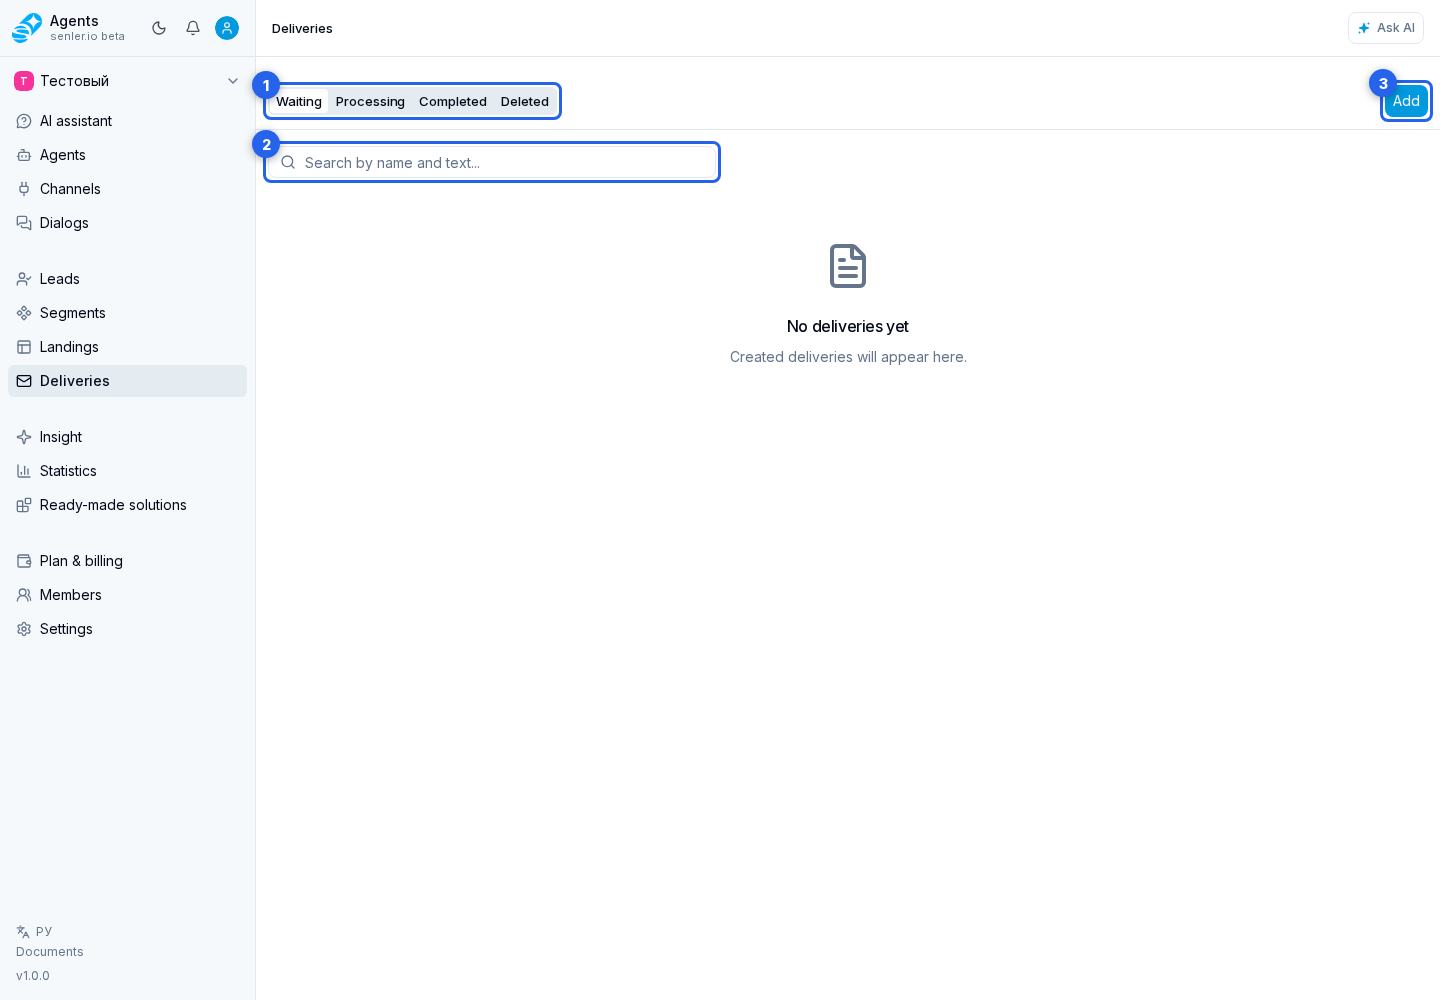Click the Members people sidebar icon
This screenshot has width=1440, height=1000.
(x=24, y=595)
